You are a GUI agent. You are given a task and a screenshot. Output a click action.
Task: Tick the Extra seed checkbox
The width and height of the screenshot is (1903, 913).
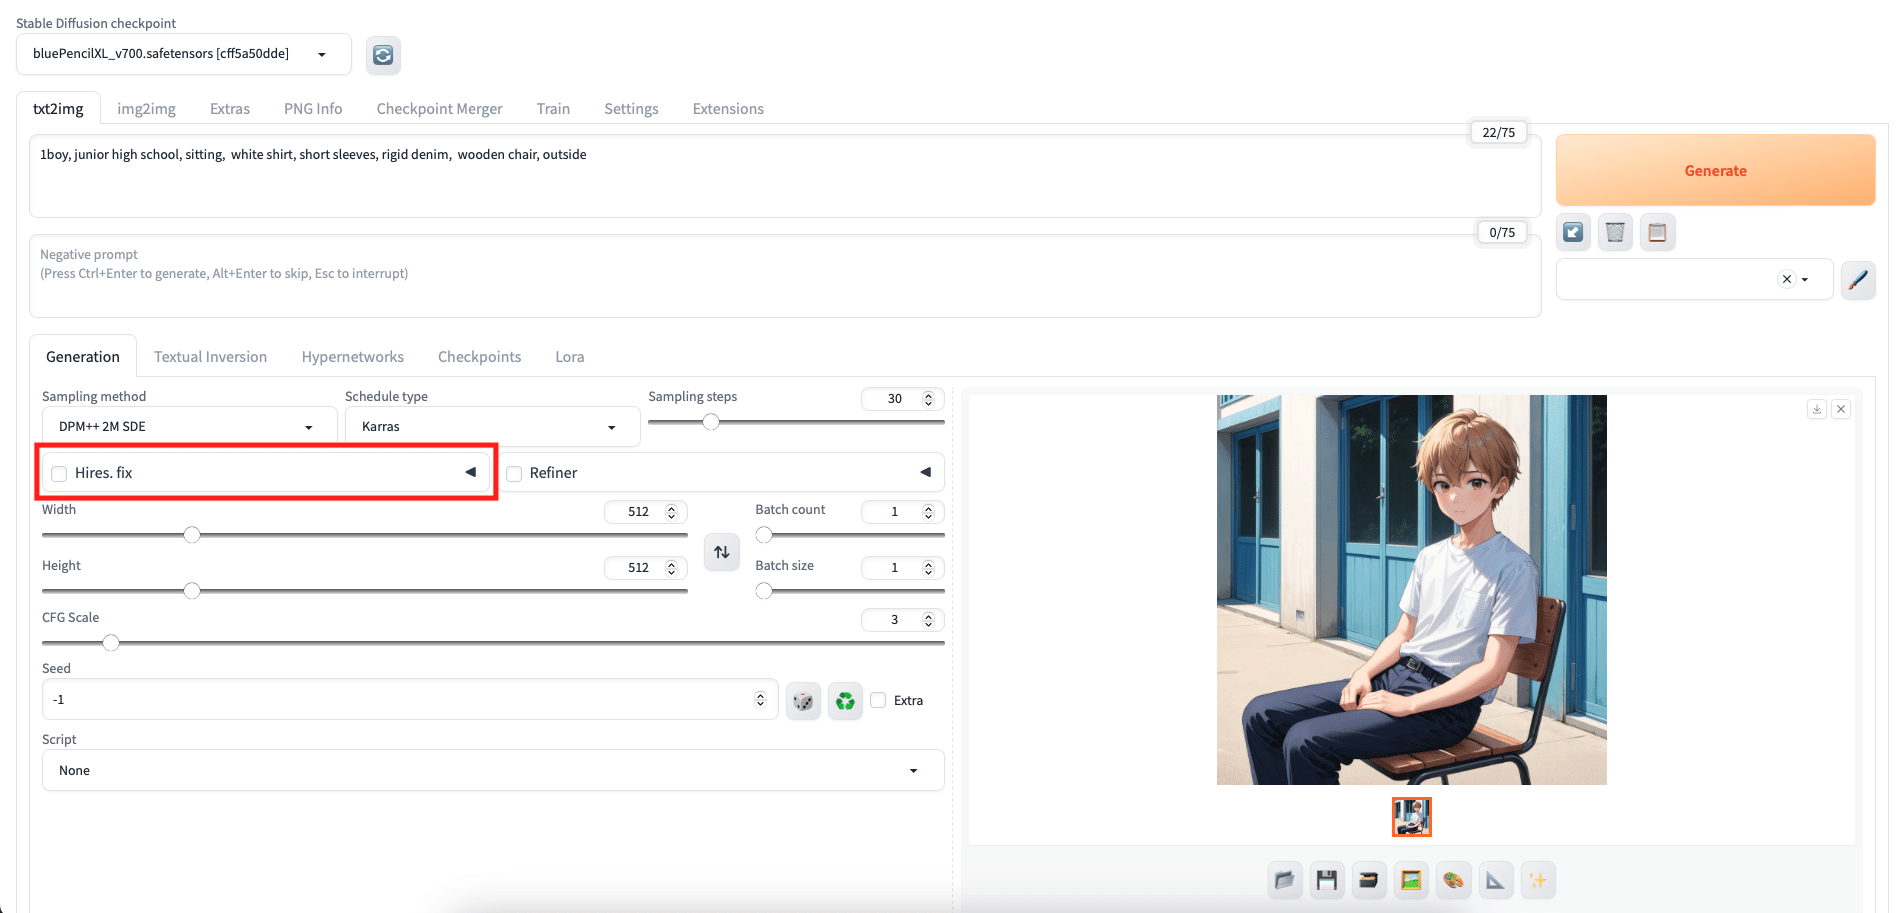point(878,700)
